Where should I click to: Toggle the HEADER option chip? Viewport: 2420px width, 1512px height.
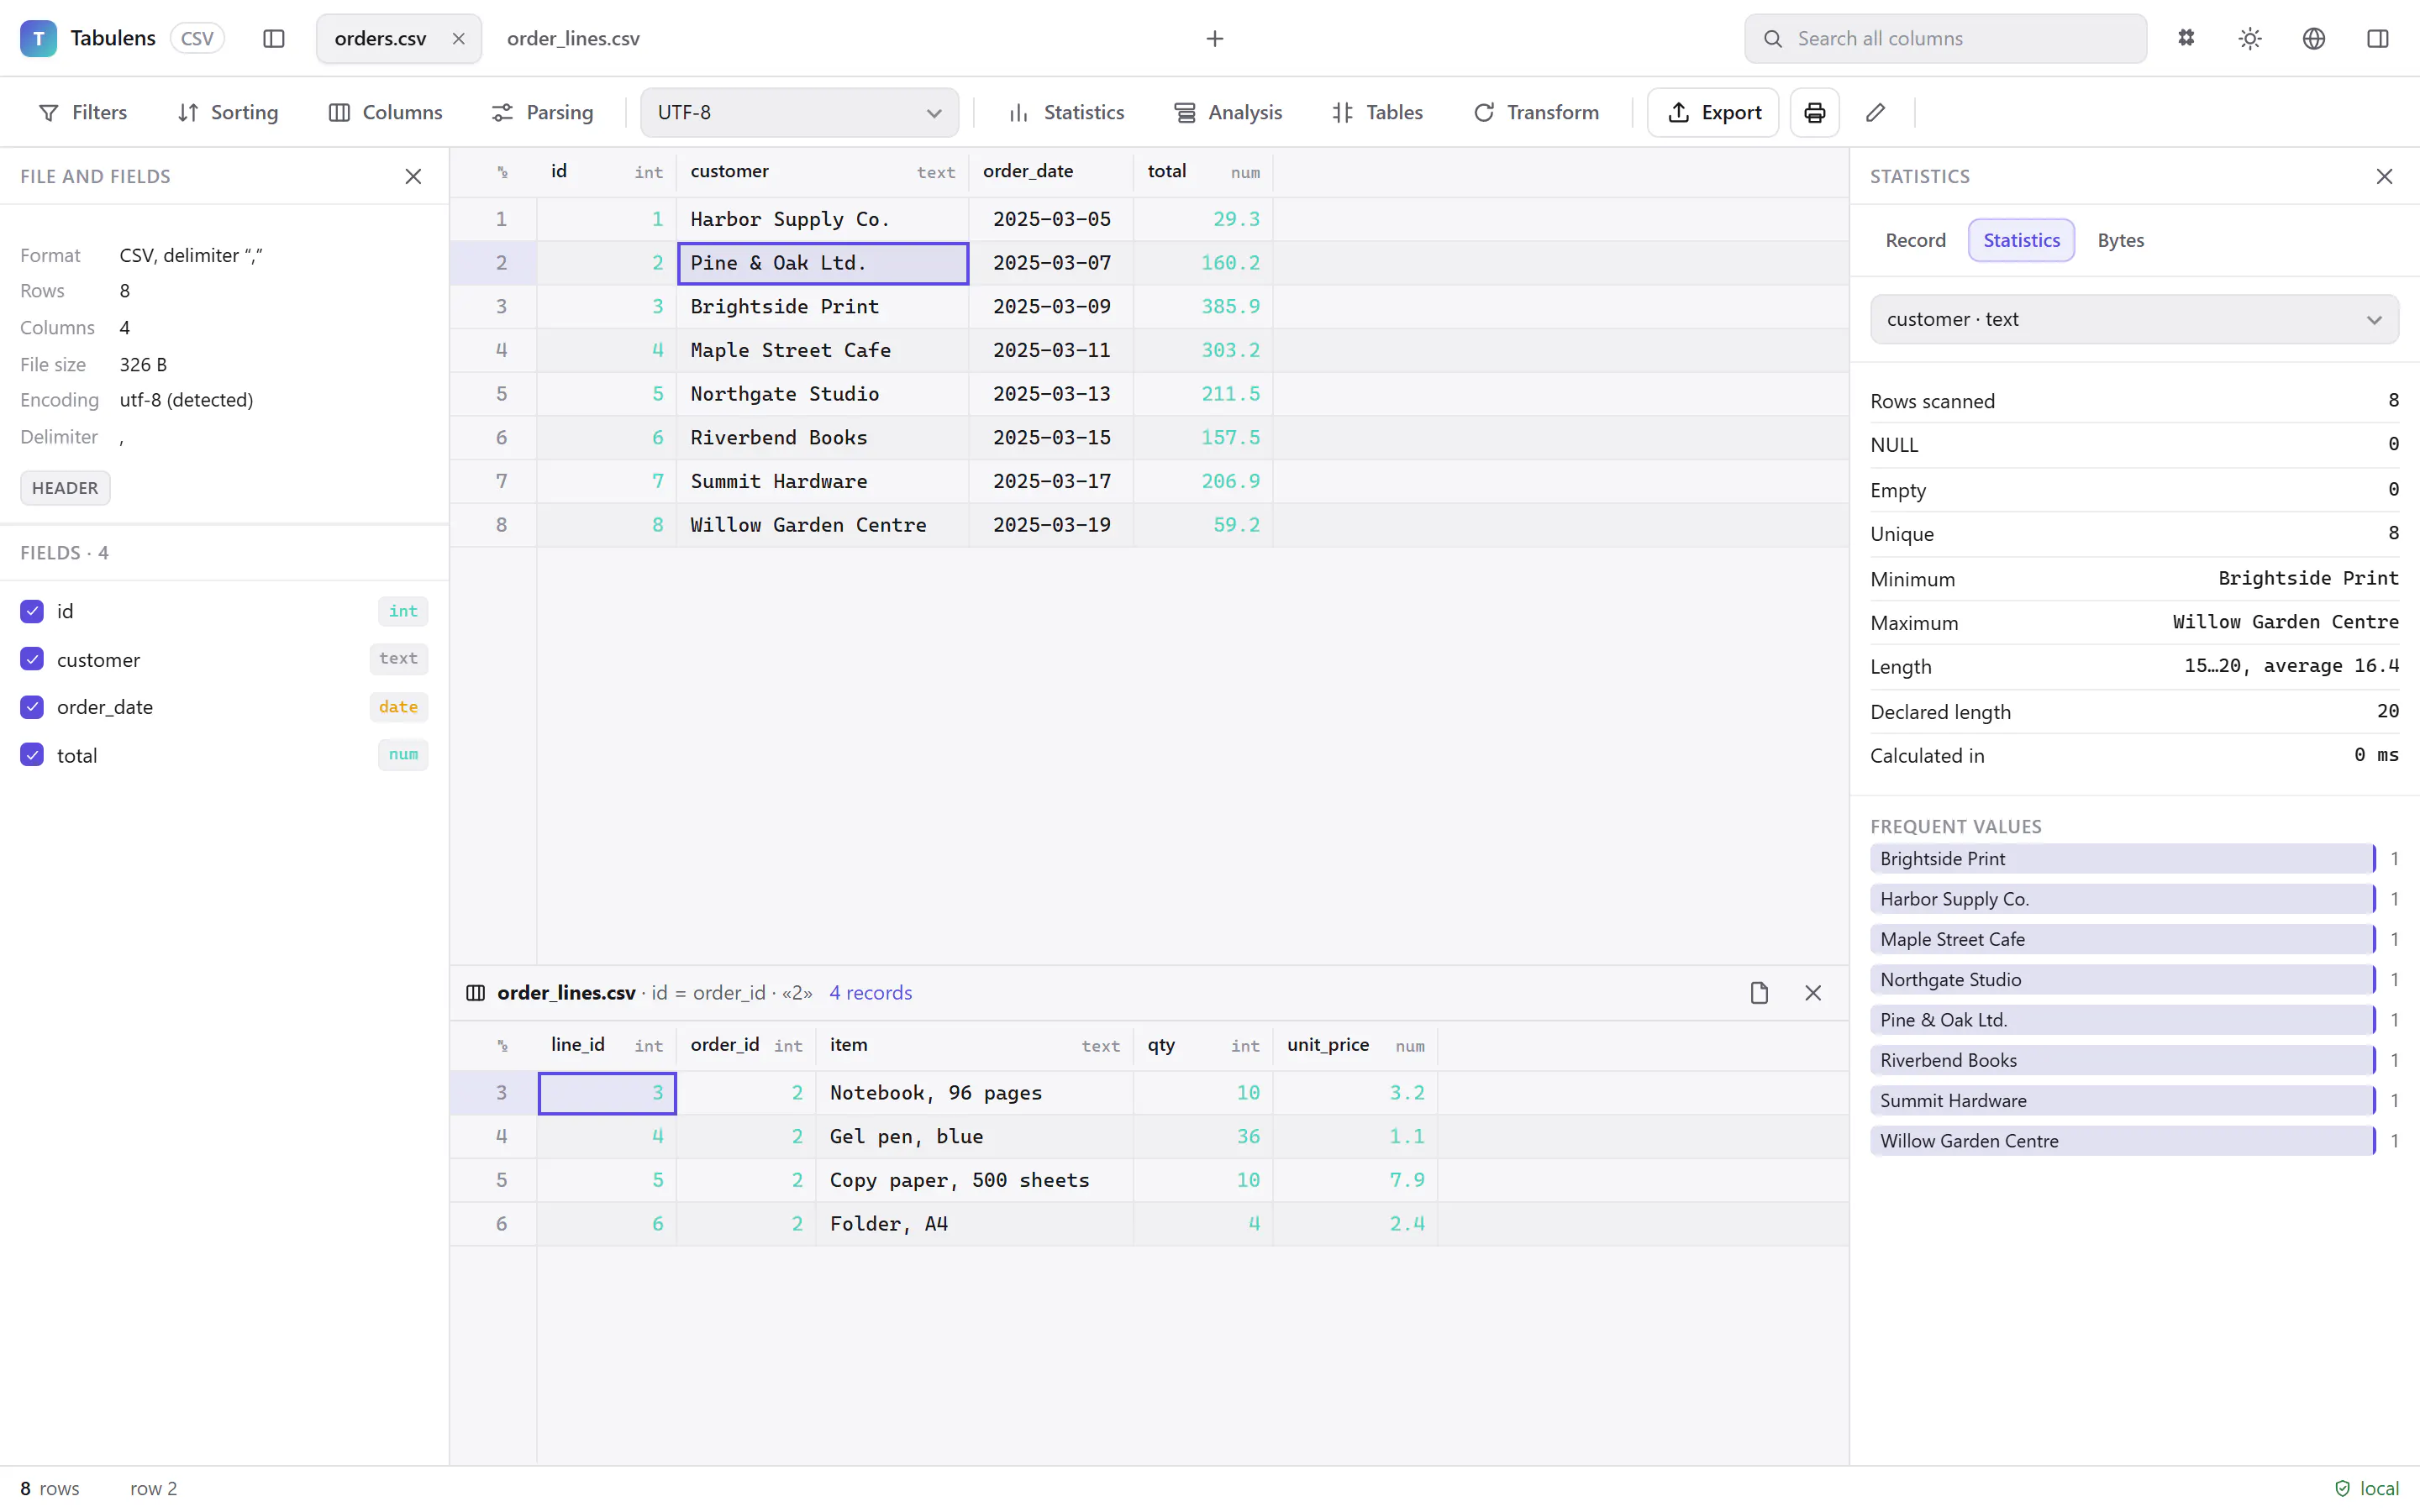point(65,488)
